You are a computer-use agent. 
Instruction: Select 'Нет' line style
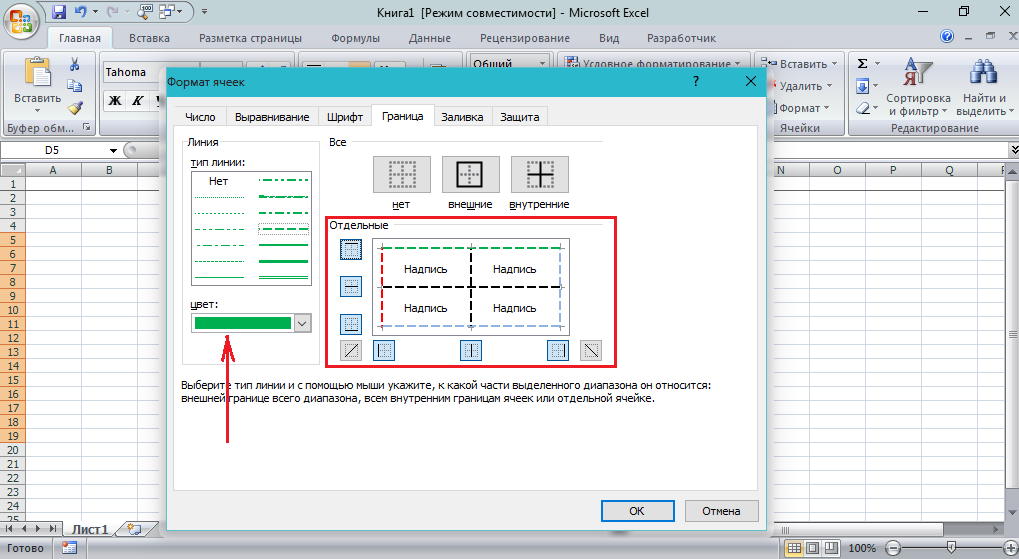click(x=218, y=181)
